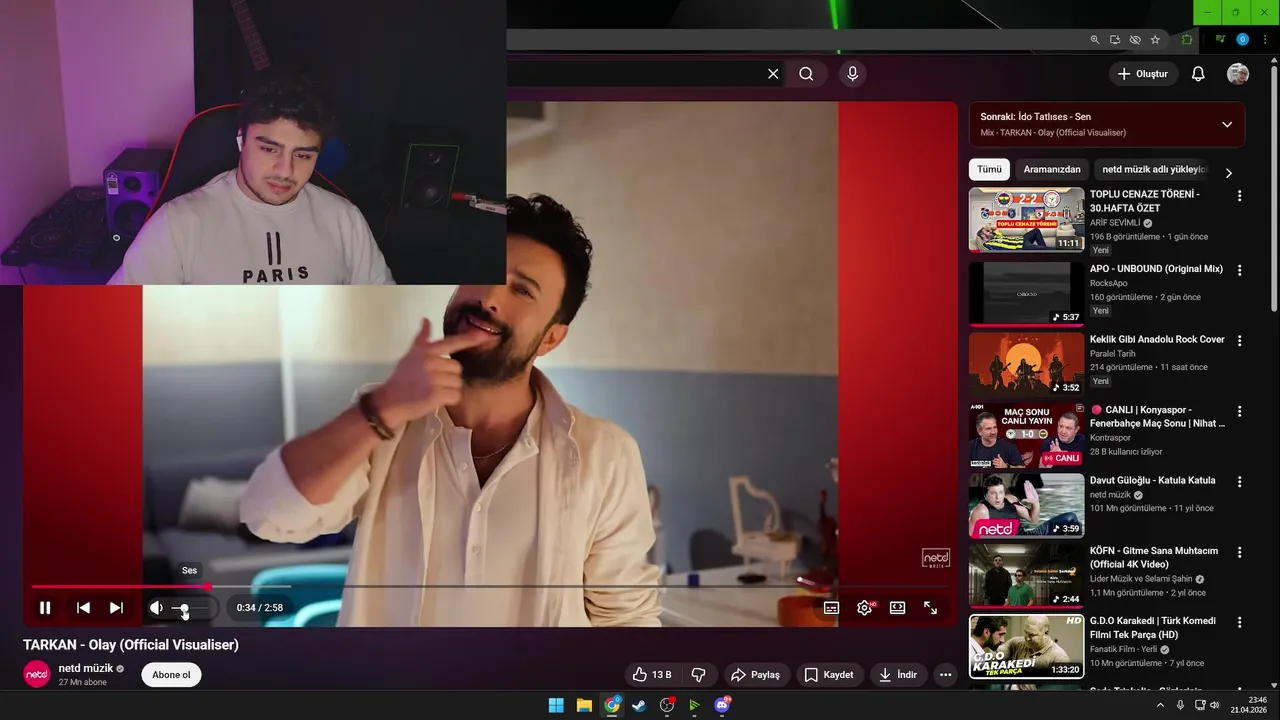Click the Oluştur create button
The image size is (1280, 720).
tap(1143, 74)
